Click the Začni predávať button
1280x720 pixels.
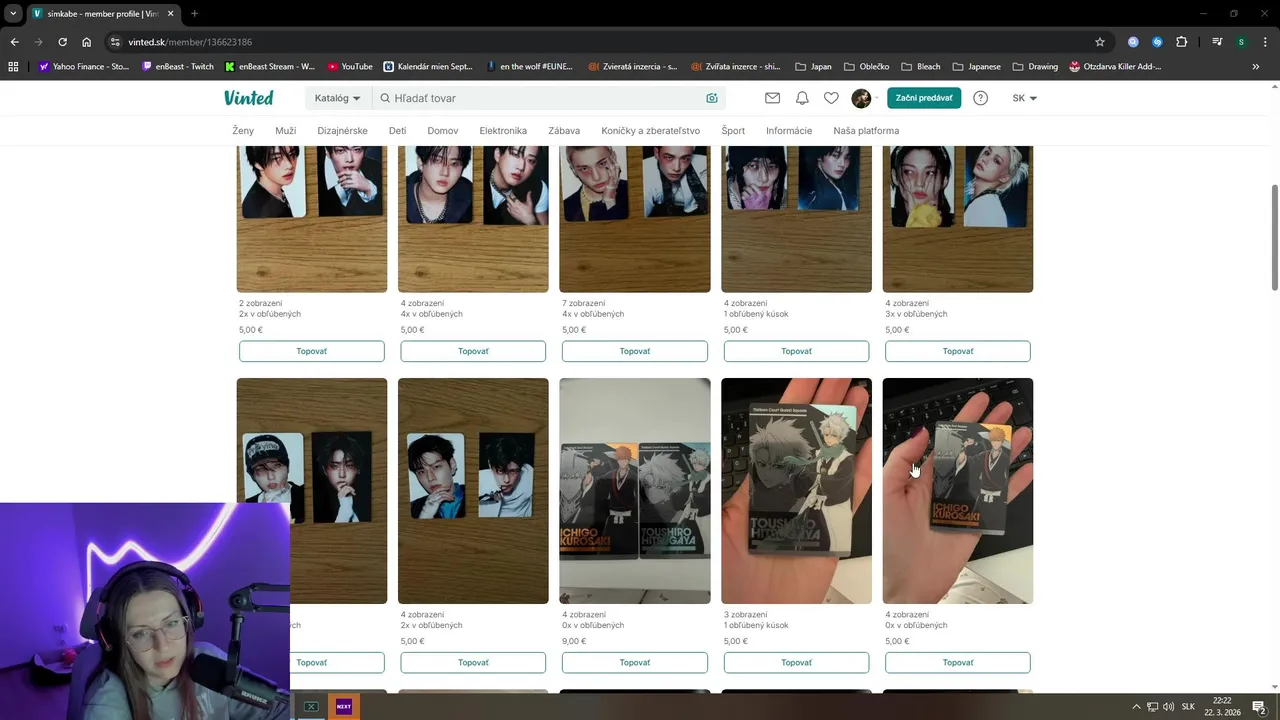[x=924, y=98]
